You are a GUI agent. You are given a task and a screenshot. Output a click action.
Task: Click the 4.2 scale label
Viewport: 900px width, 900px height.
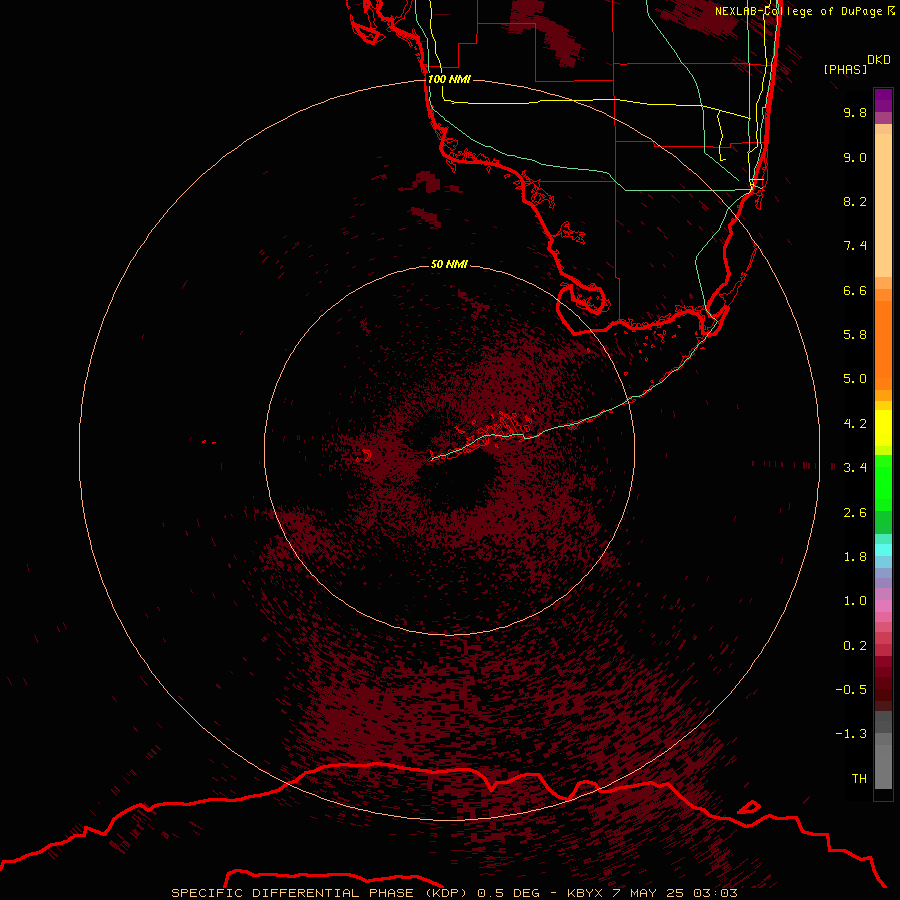point(855,424)
